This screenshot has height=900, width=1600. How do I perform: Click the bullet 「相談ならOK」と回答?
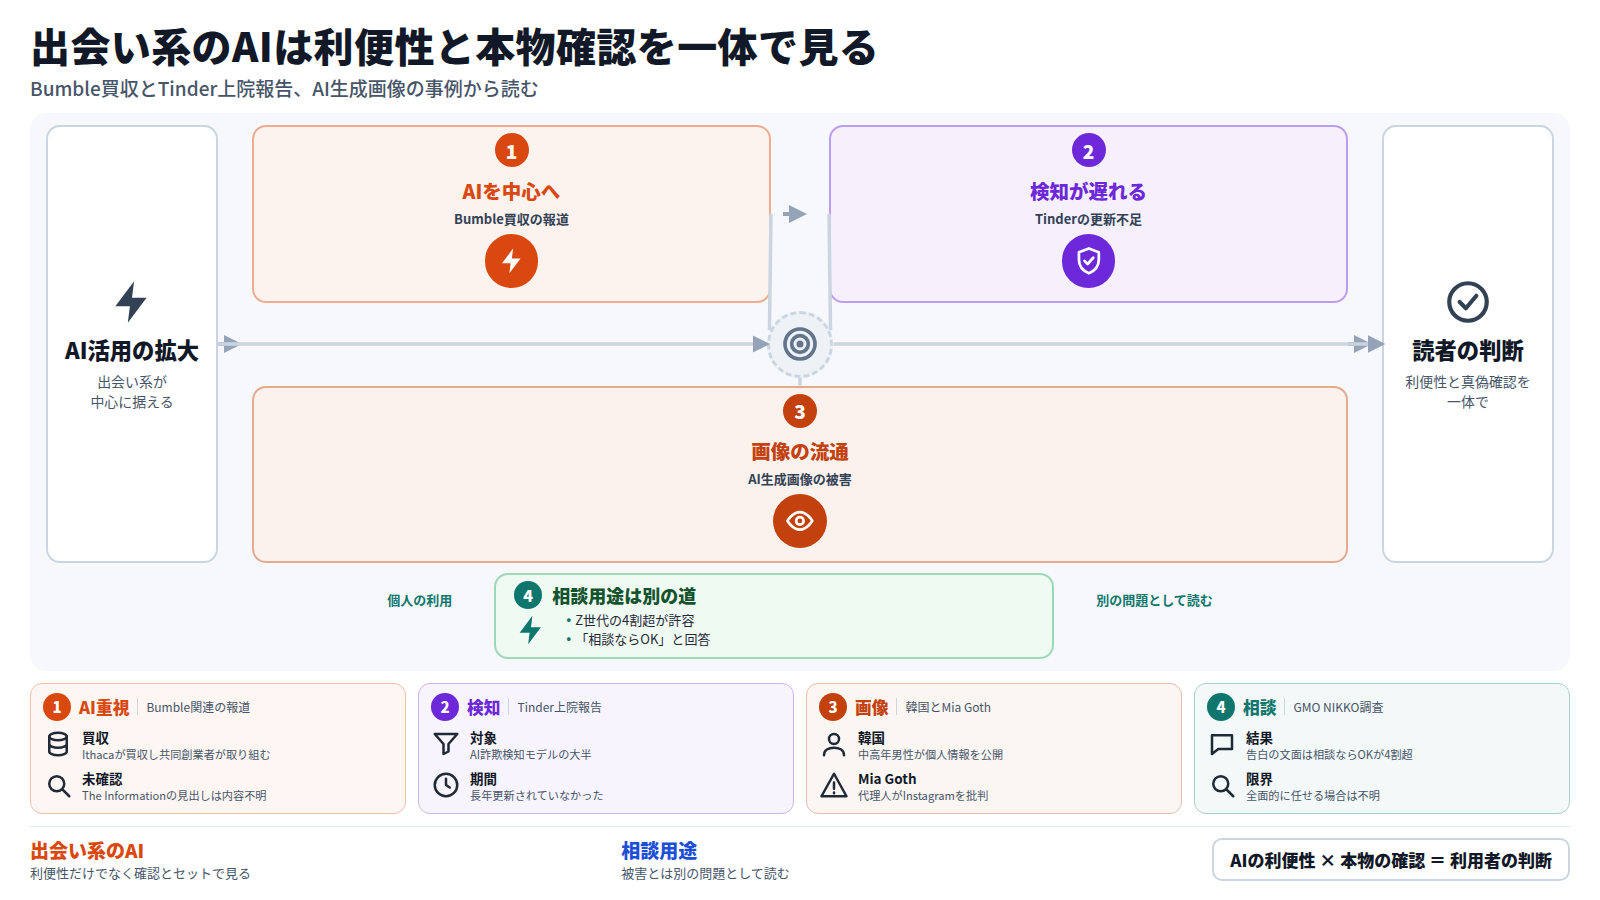coord(642,640)
